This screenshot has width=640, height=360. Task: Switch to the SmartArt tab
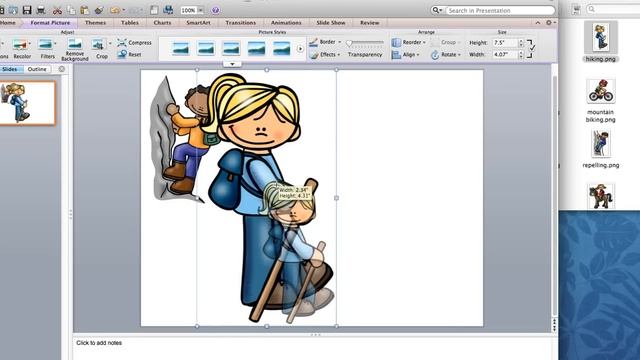point(198,23)
